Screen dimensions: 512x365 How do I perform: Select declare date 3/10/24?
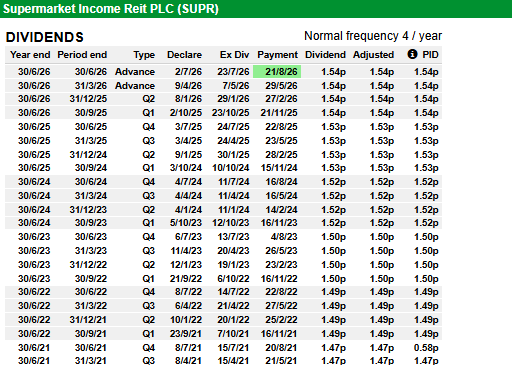186,168
